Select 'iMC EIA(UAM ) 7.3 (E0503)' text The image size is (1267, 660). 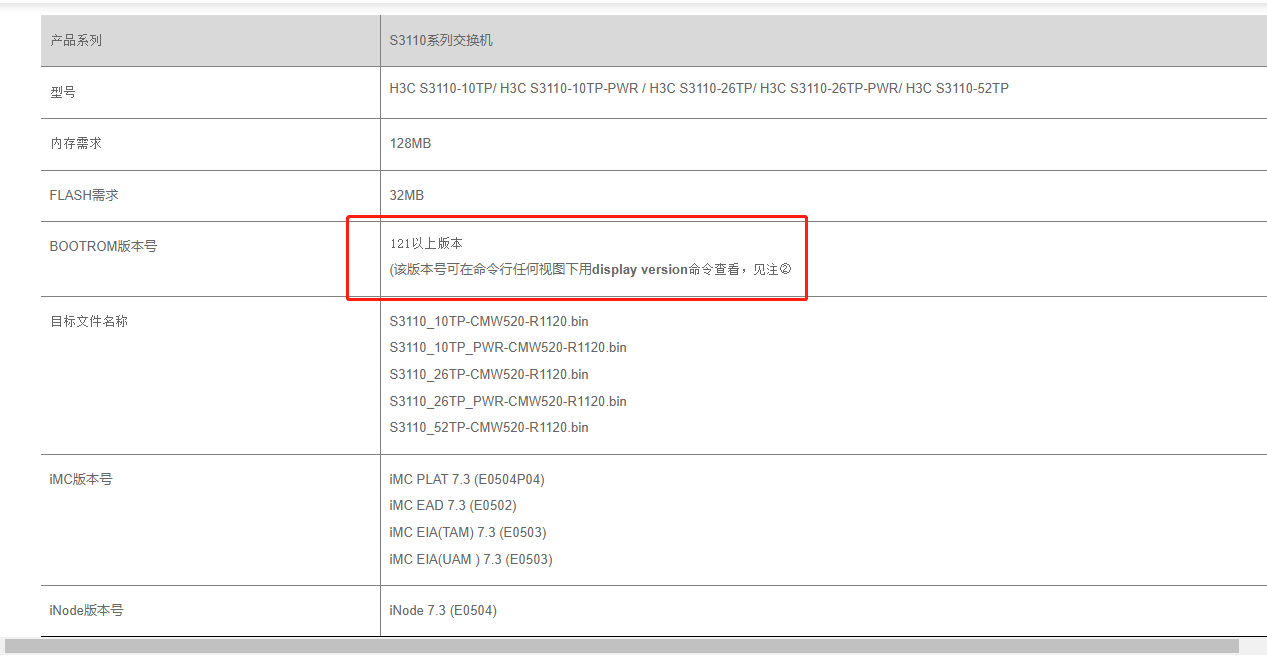coord(471,560)
